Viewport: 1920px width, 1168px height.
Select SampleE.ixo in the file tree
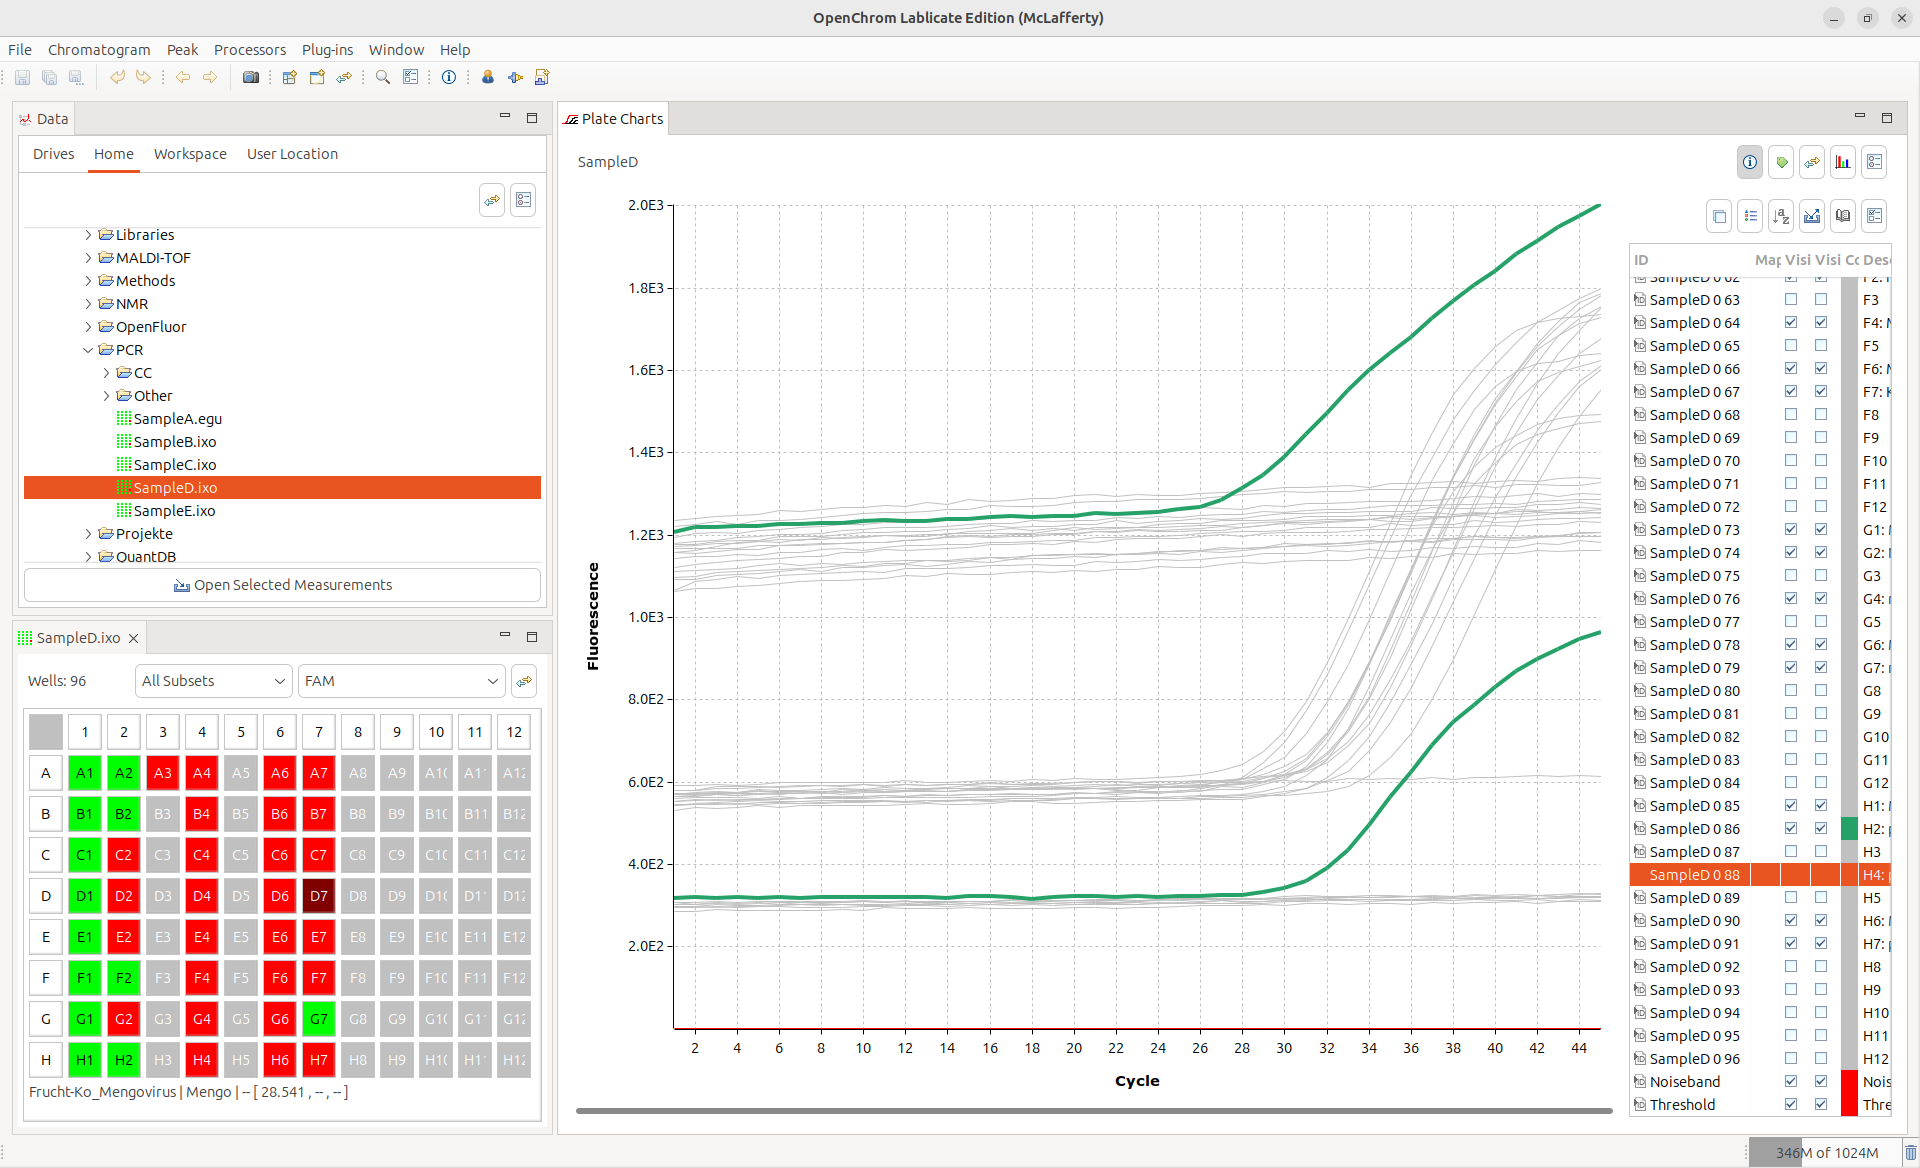(x=174, y=511)
